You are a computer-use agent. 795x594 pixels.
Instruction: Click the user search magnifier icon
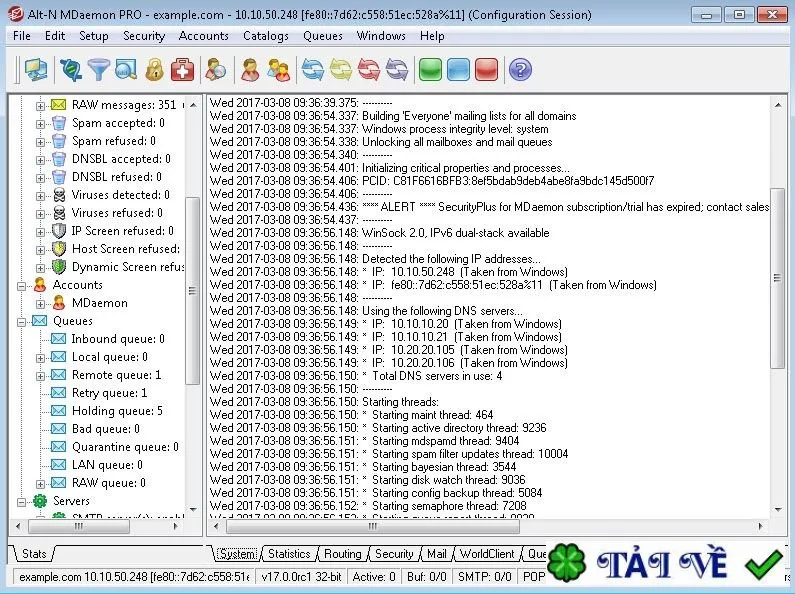[x=216, y=70]
